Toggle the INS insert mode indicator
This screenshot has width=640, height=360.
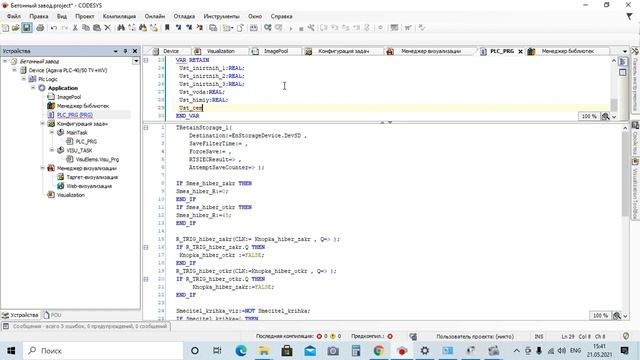(x=539, y=336)
